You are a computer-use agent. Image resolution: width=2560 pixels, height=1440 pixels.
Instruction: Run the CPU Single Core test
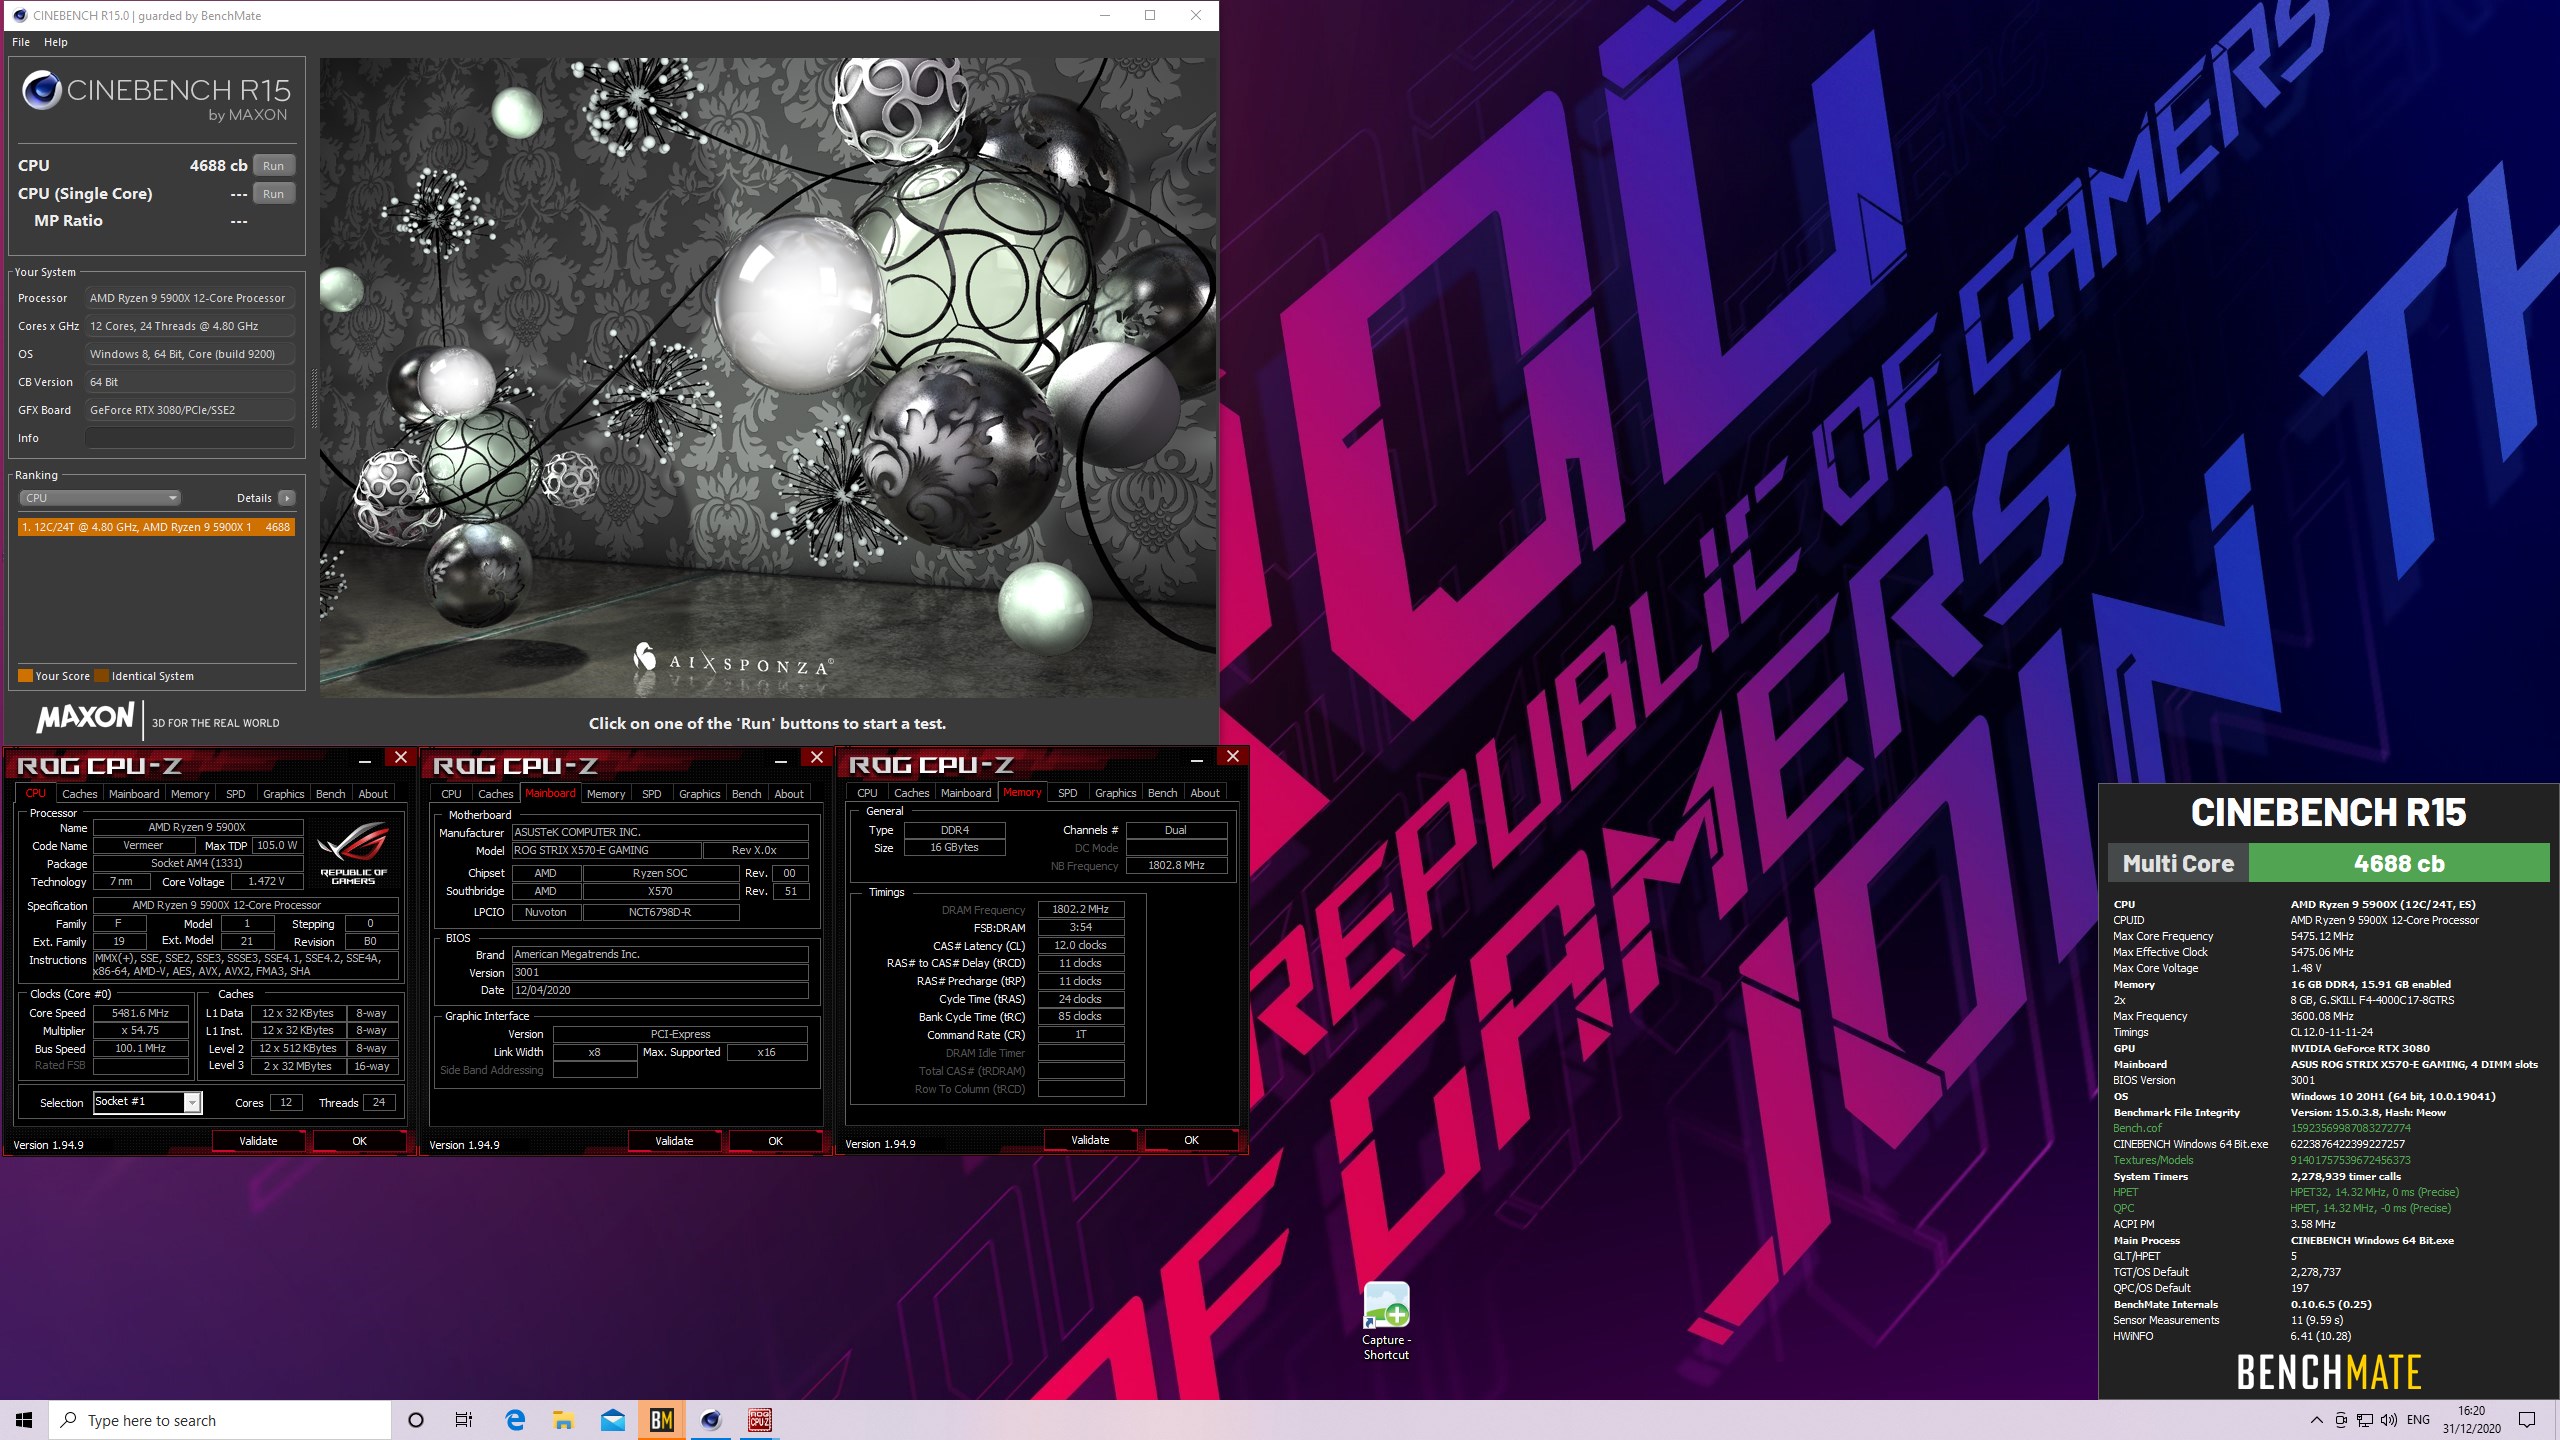pos(273,194)
